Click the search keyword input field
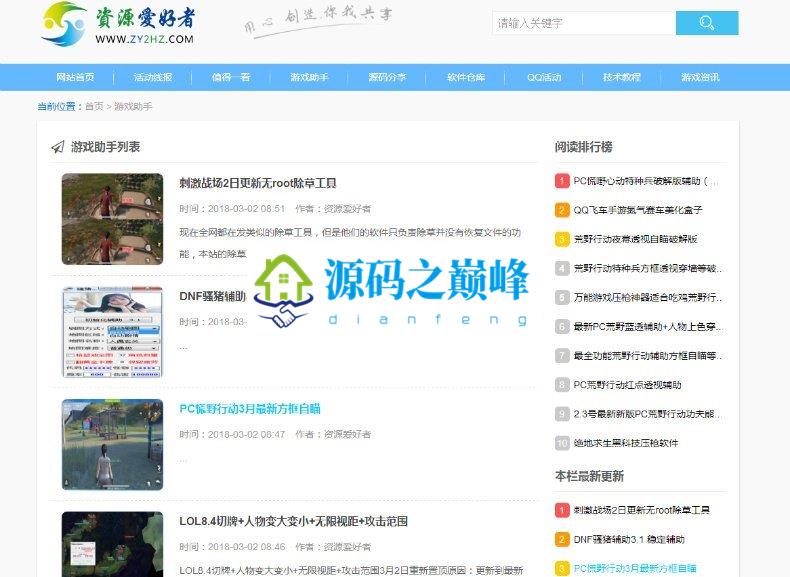The height and width of the screenshot is (577, 790). coord(584,23)
